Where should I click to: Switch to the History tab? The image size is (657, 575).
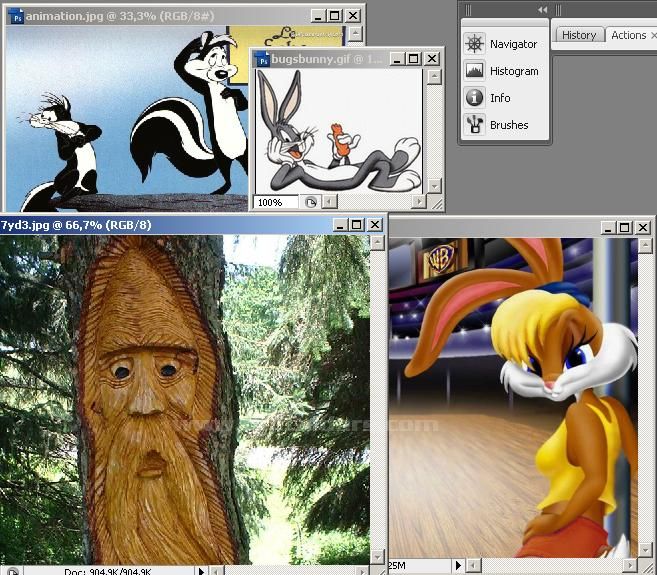point(579,35)
